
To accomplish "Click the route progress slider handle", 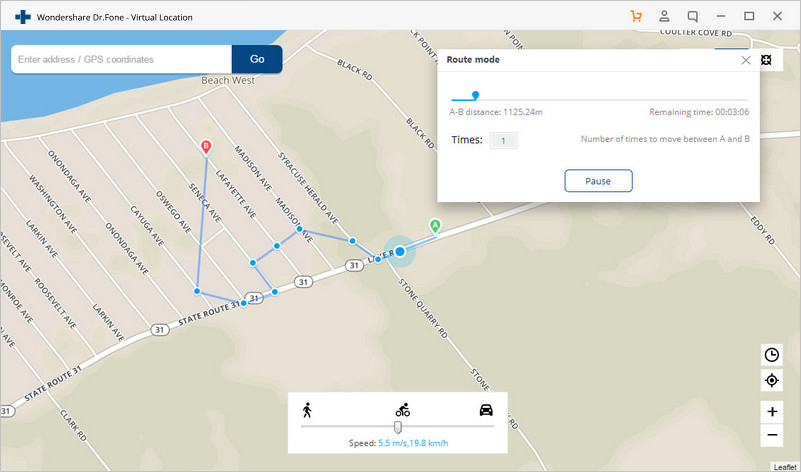I will coord(476,95).
